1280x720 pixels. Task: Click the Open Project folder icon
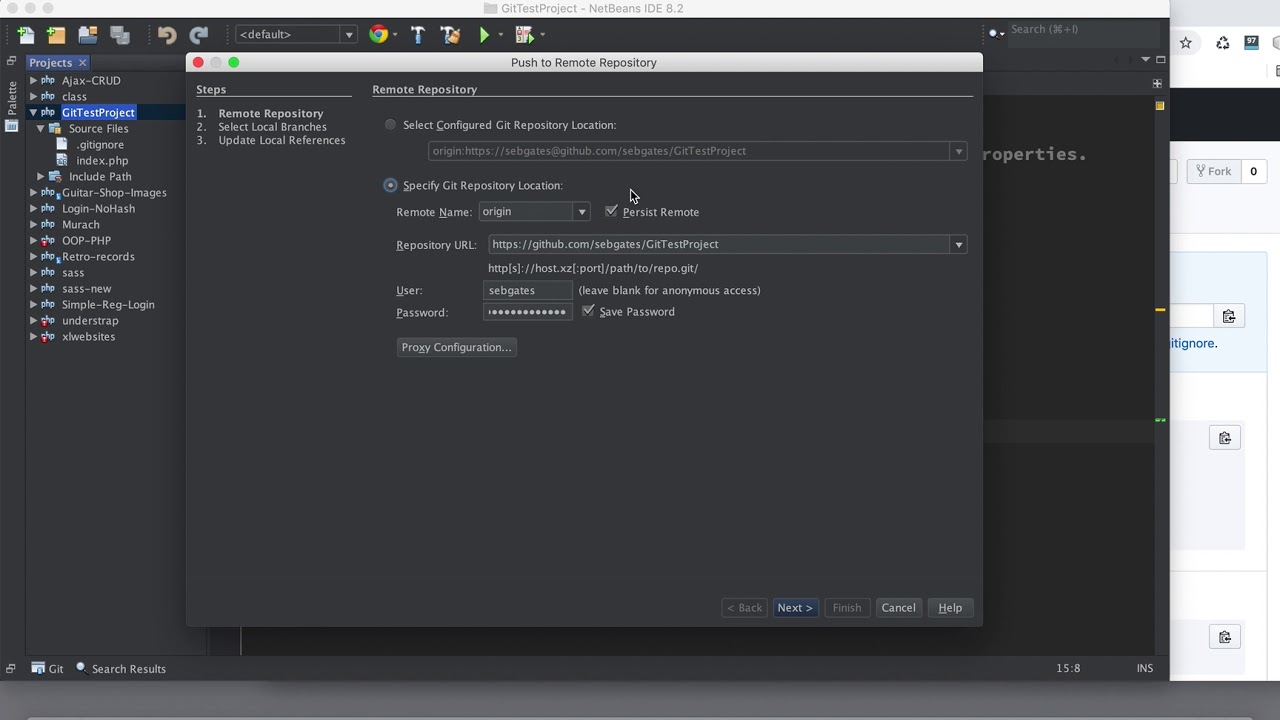(88, 35)
